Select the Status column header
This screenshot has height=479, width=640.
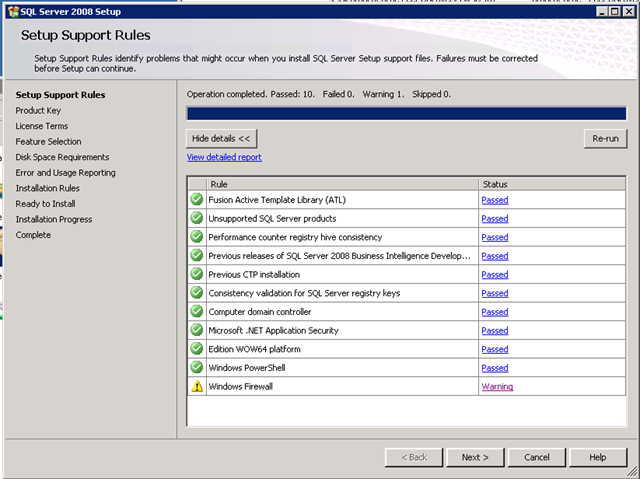(x=552, y=184)
